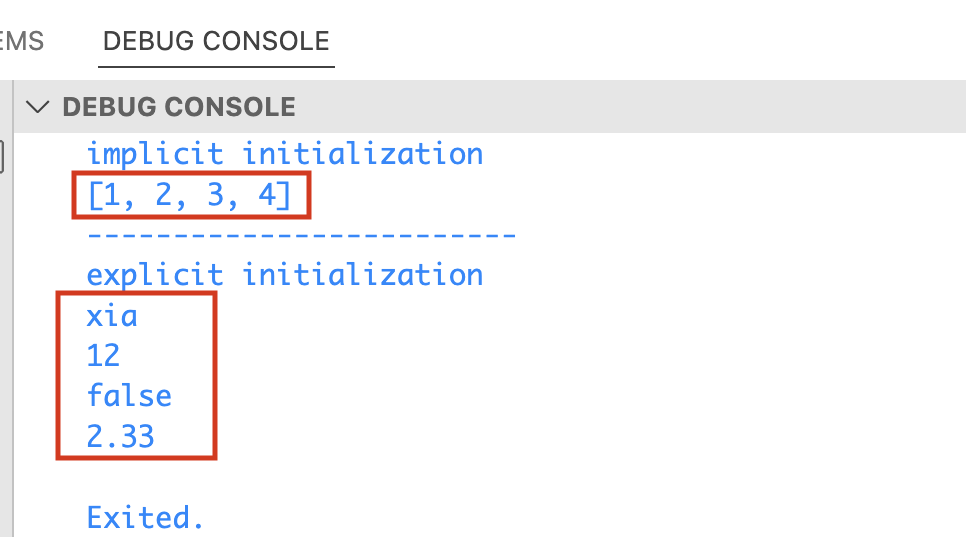Click the number 4 in the list output
This screenshot has height=537, width=966.
265,195
